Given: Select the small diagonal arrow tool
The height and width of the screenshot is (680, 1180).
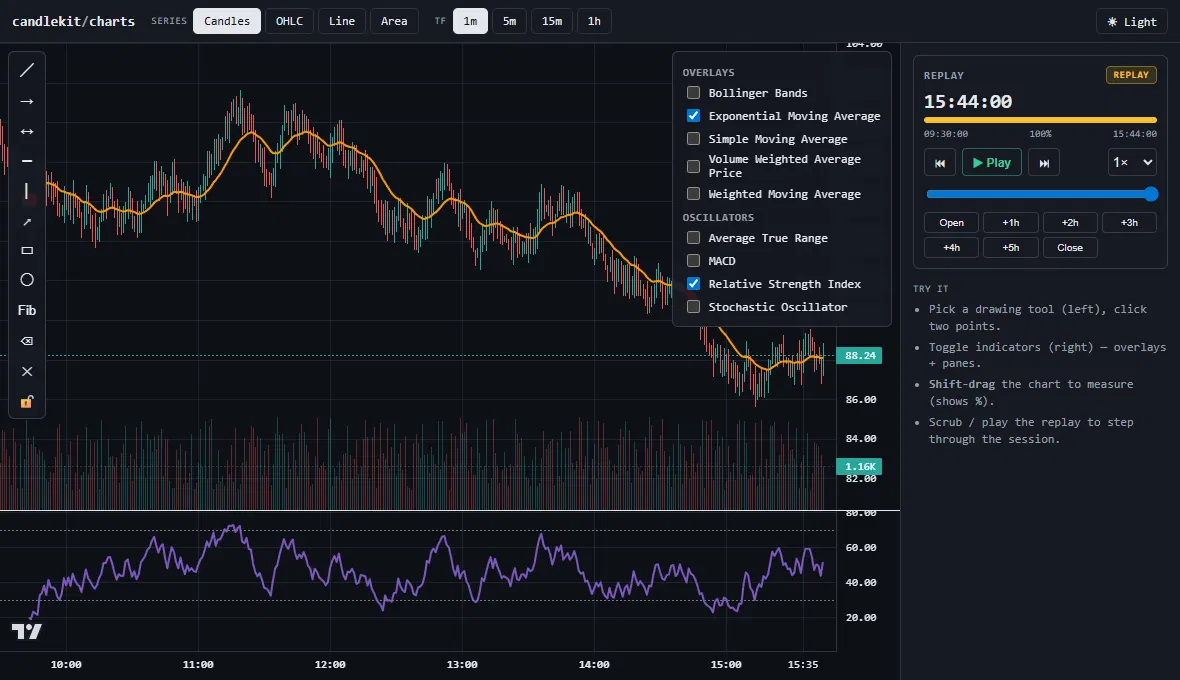Looking at the screenshot, I should 27,221.
